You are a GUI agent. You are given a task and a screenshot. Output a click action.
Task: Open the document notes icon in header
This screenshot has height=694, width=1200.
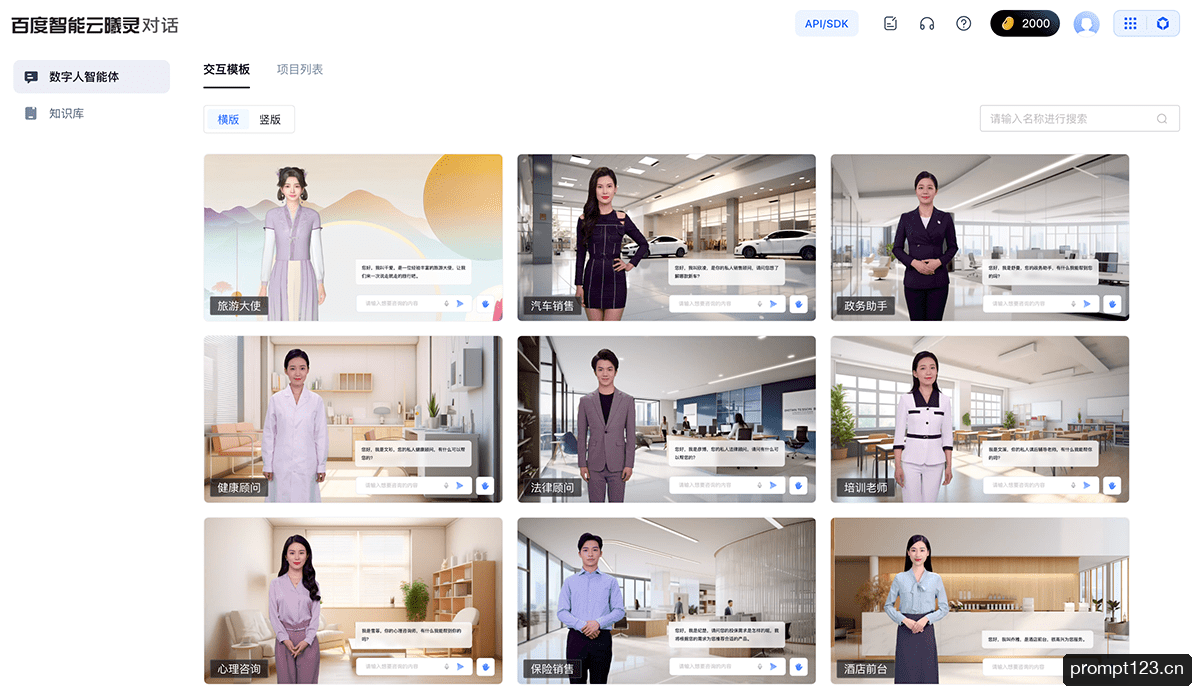(x=890, y=24)
